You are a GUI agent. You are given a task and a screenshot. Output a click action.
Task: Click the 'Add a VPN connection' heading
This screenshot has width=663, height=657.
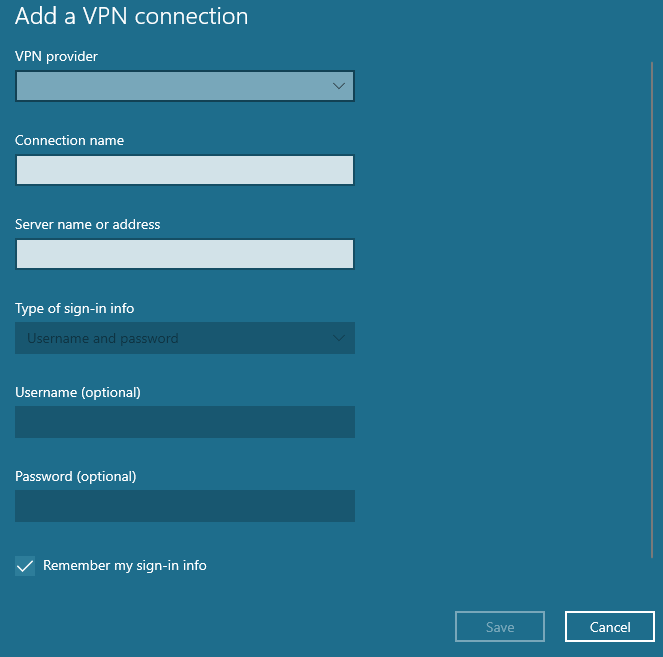[x=131, y=17]
